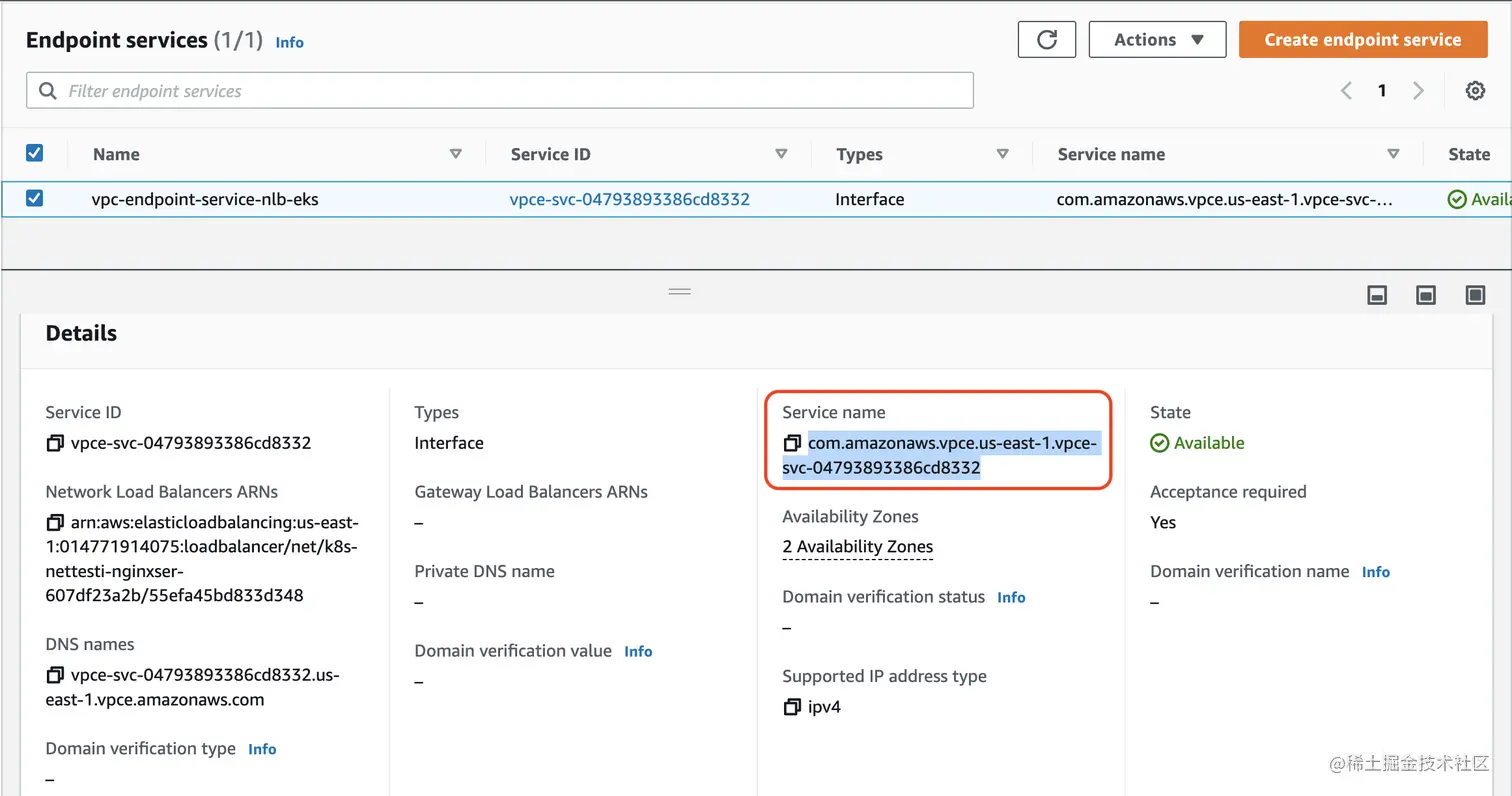Image resolution: width=1512 pixels, height=796 pixels.
Task: Open Info link next to Endpoint services heading
Action: (x=289, y=42)
